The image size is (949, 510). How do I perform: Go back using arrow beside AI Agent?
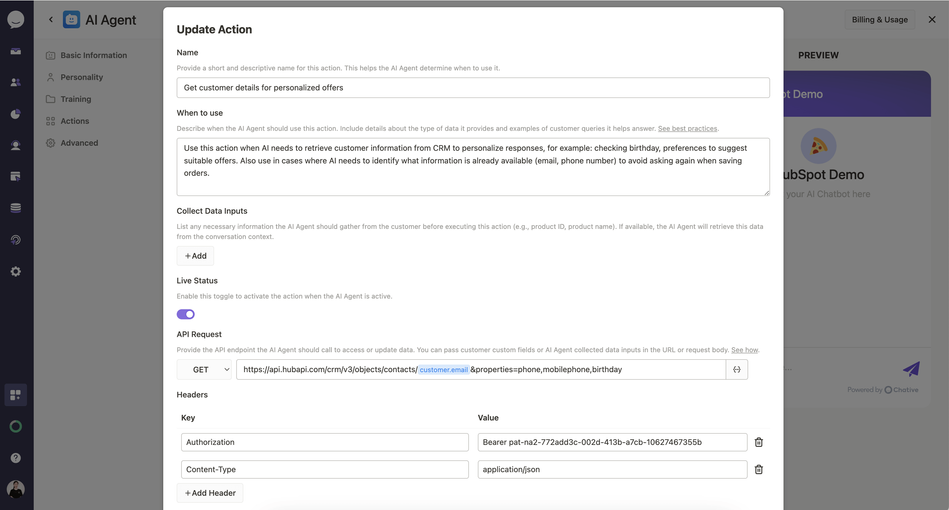(51, 19)
